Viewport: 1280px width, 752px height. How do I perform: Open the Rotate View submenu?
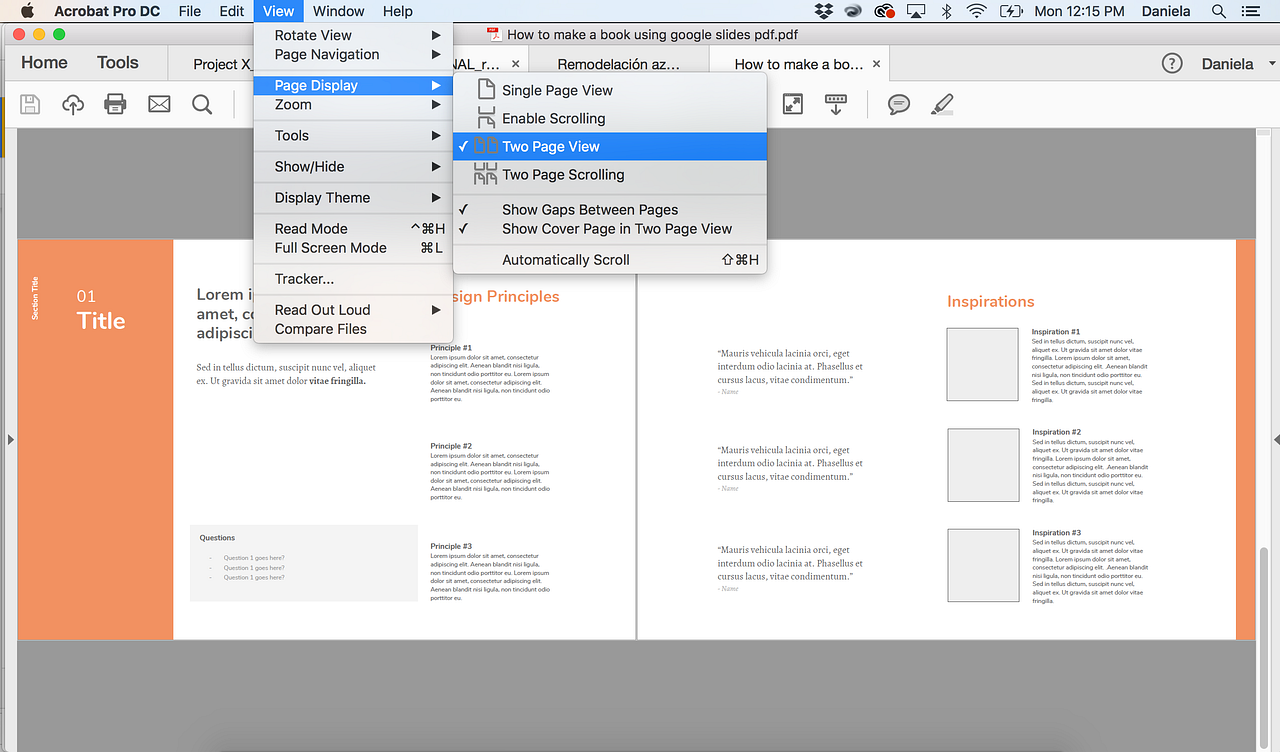click(315, 33)
